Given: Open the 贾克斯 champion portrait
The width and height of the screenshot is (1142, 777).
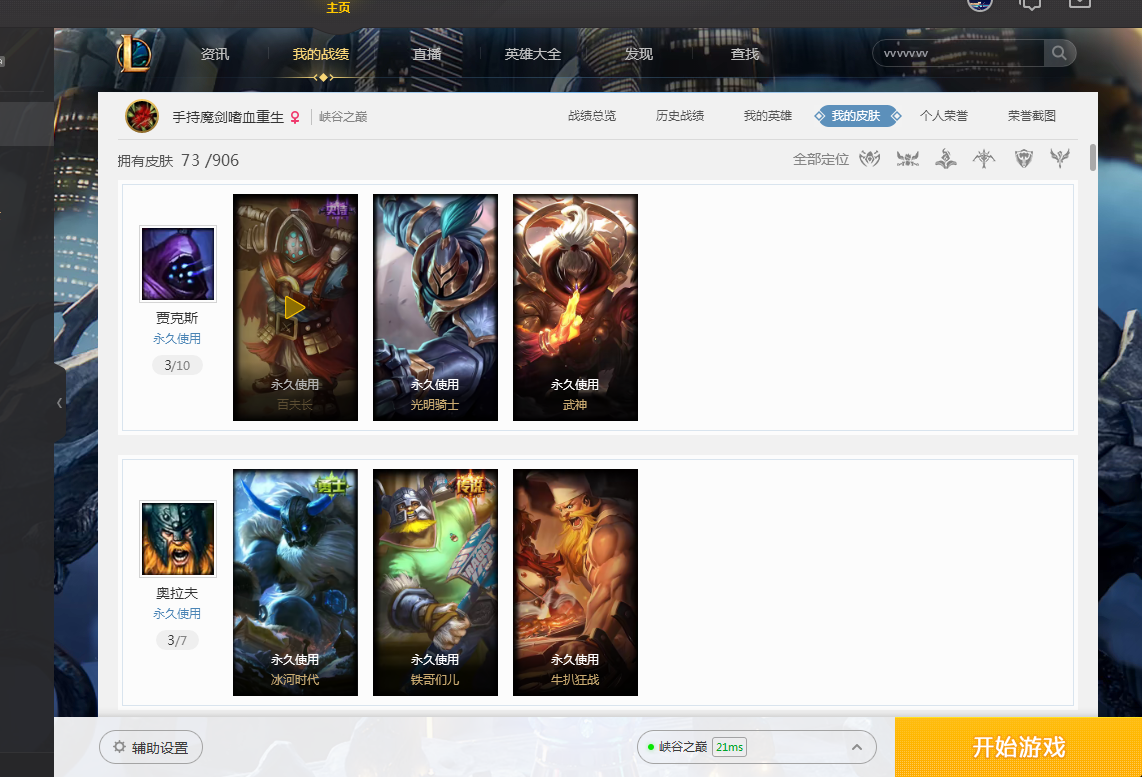Looking at the screenshot, I should pos(178,264).
